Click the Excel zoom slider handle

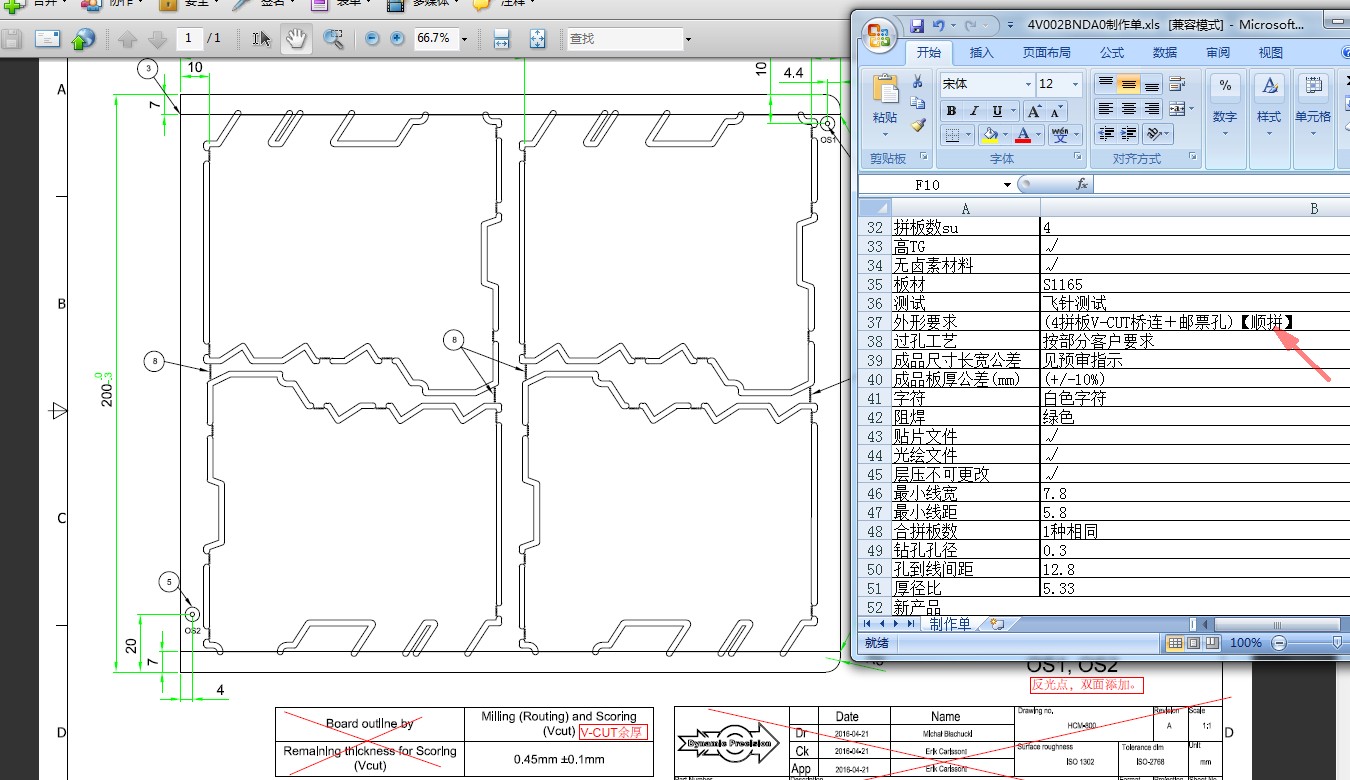[x=1339, y=643]
